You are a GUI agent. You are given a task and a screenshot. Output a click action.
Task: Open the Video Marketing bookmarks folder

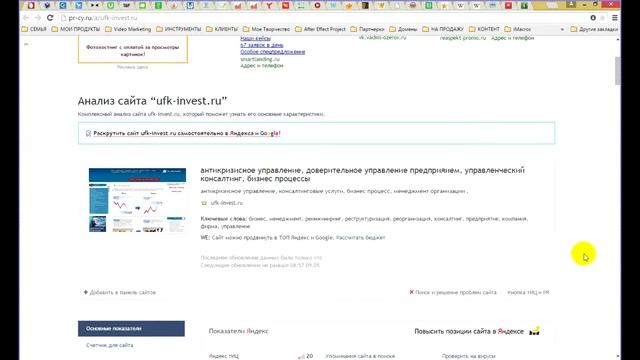point(128,29)
